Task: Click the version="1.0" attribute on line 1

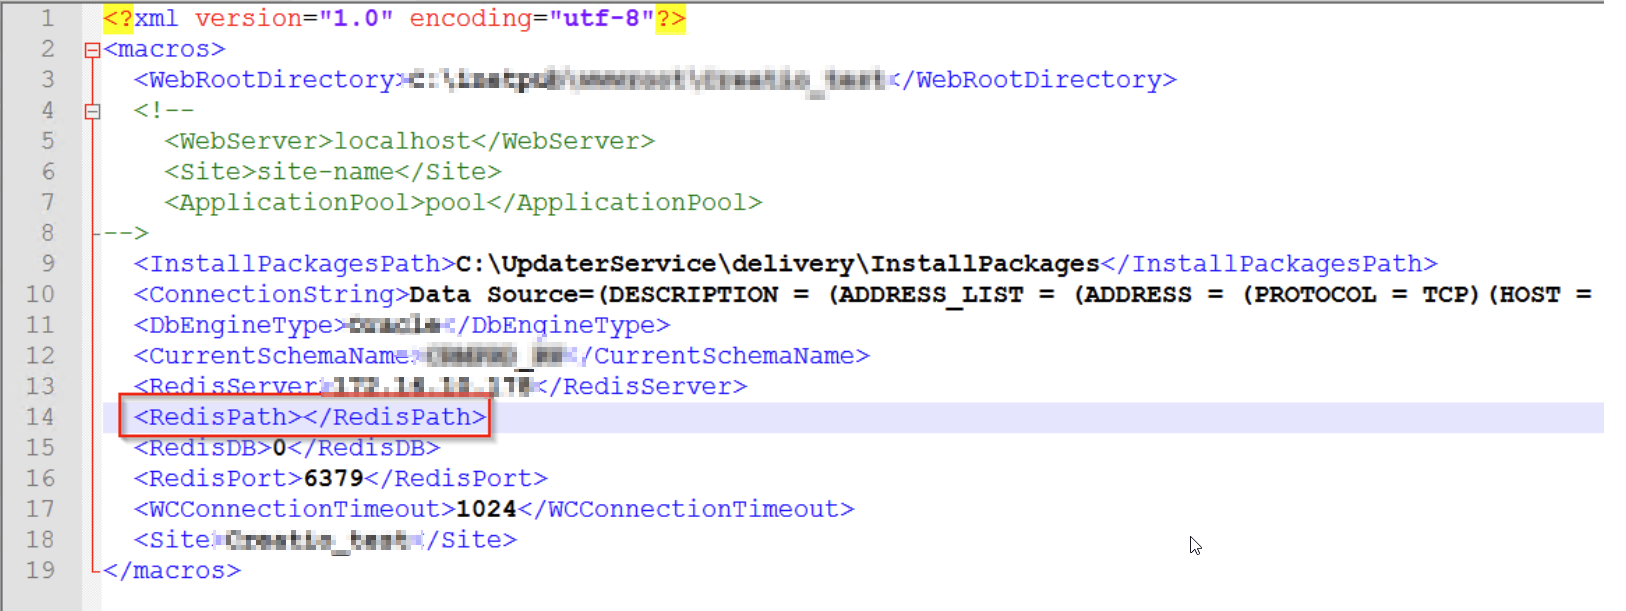Action: 294,19
